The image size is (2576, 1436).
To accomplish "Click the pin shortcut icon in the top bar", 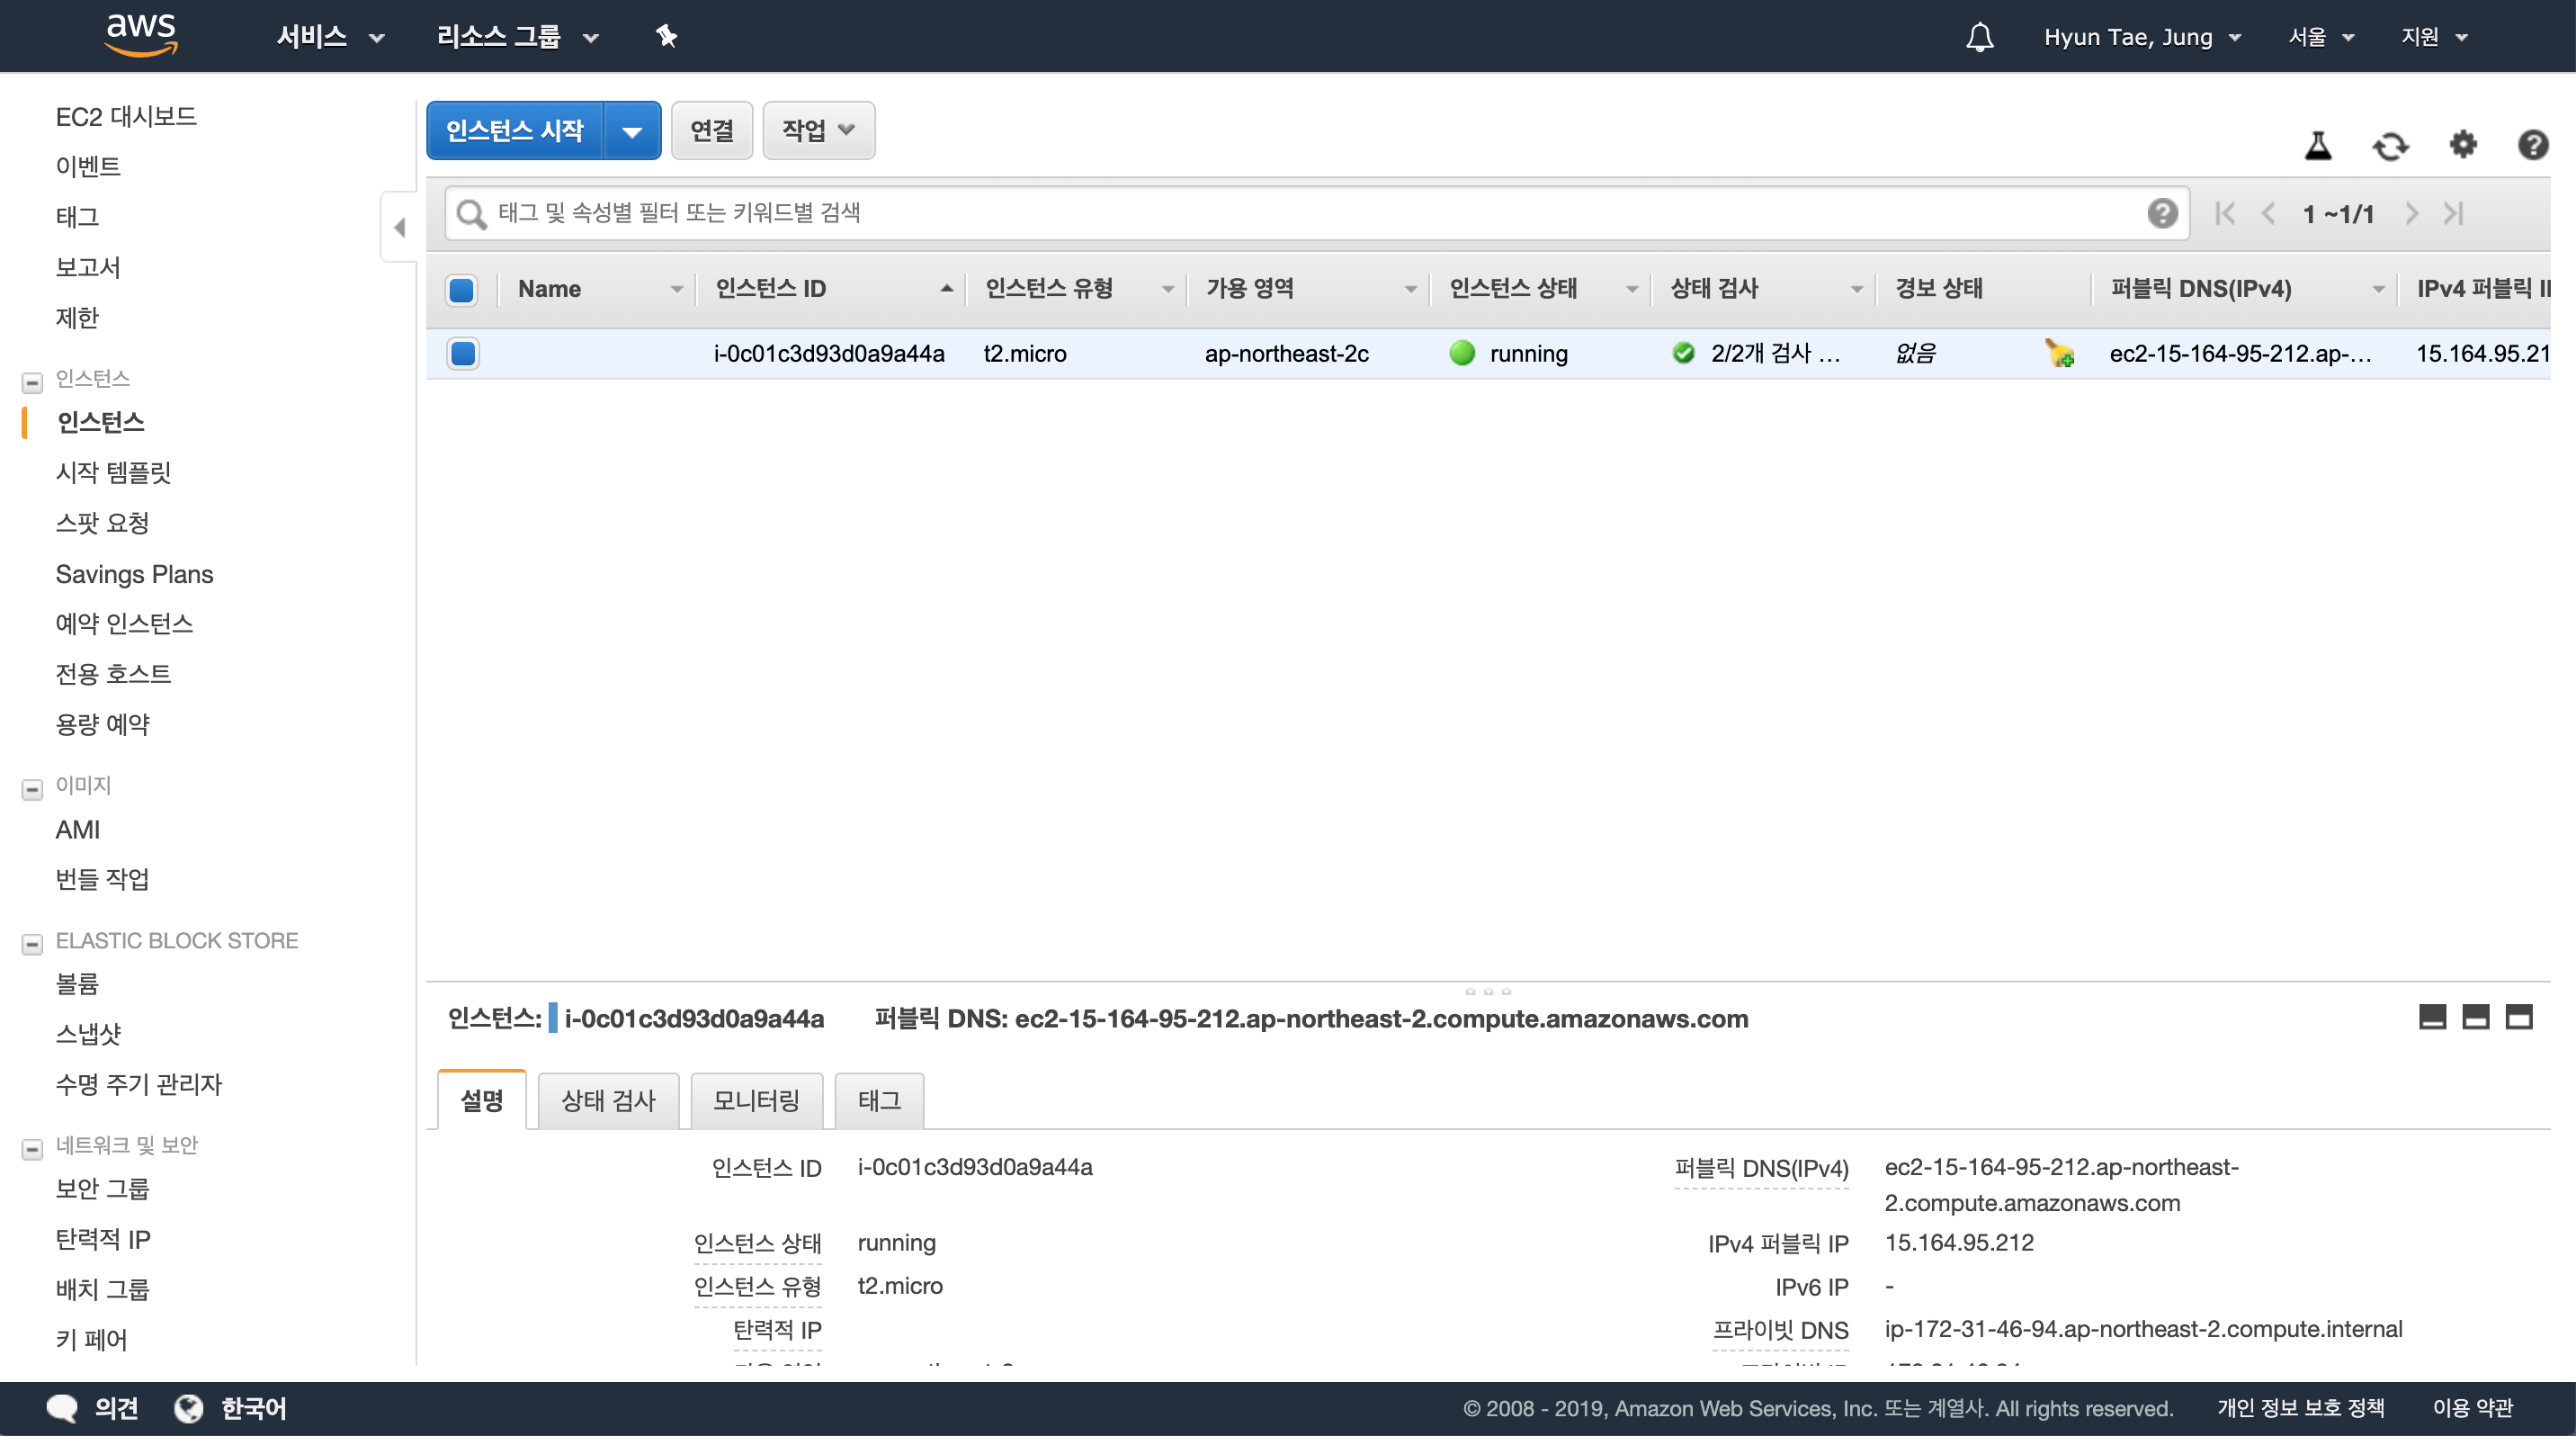I will (666, 37).
